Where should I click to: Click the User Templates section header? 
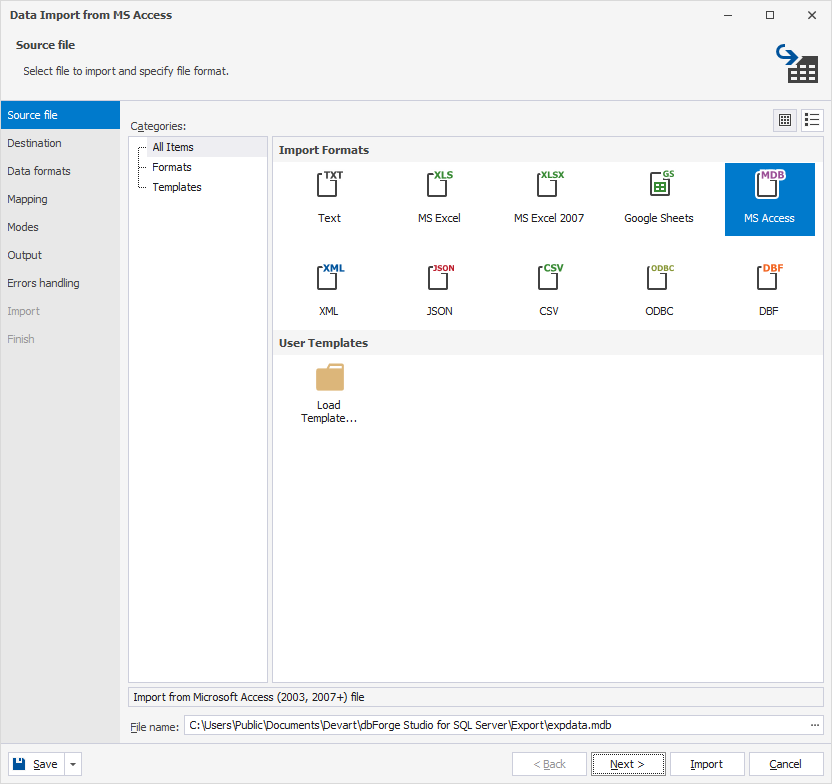548,343
